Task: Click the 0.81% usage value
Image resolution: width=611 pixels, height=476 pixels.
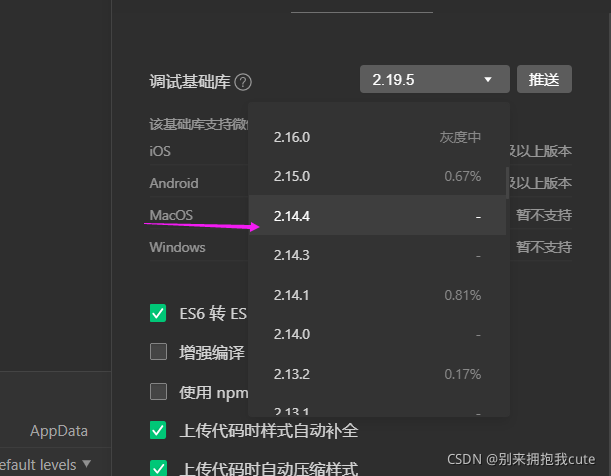Action: click(x=463, y=295)
